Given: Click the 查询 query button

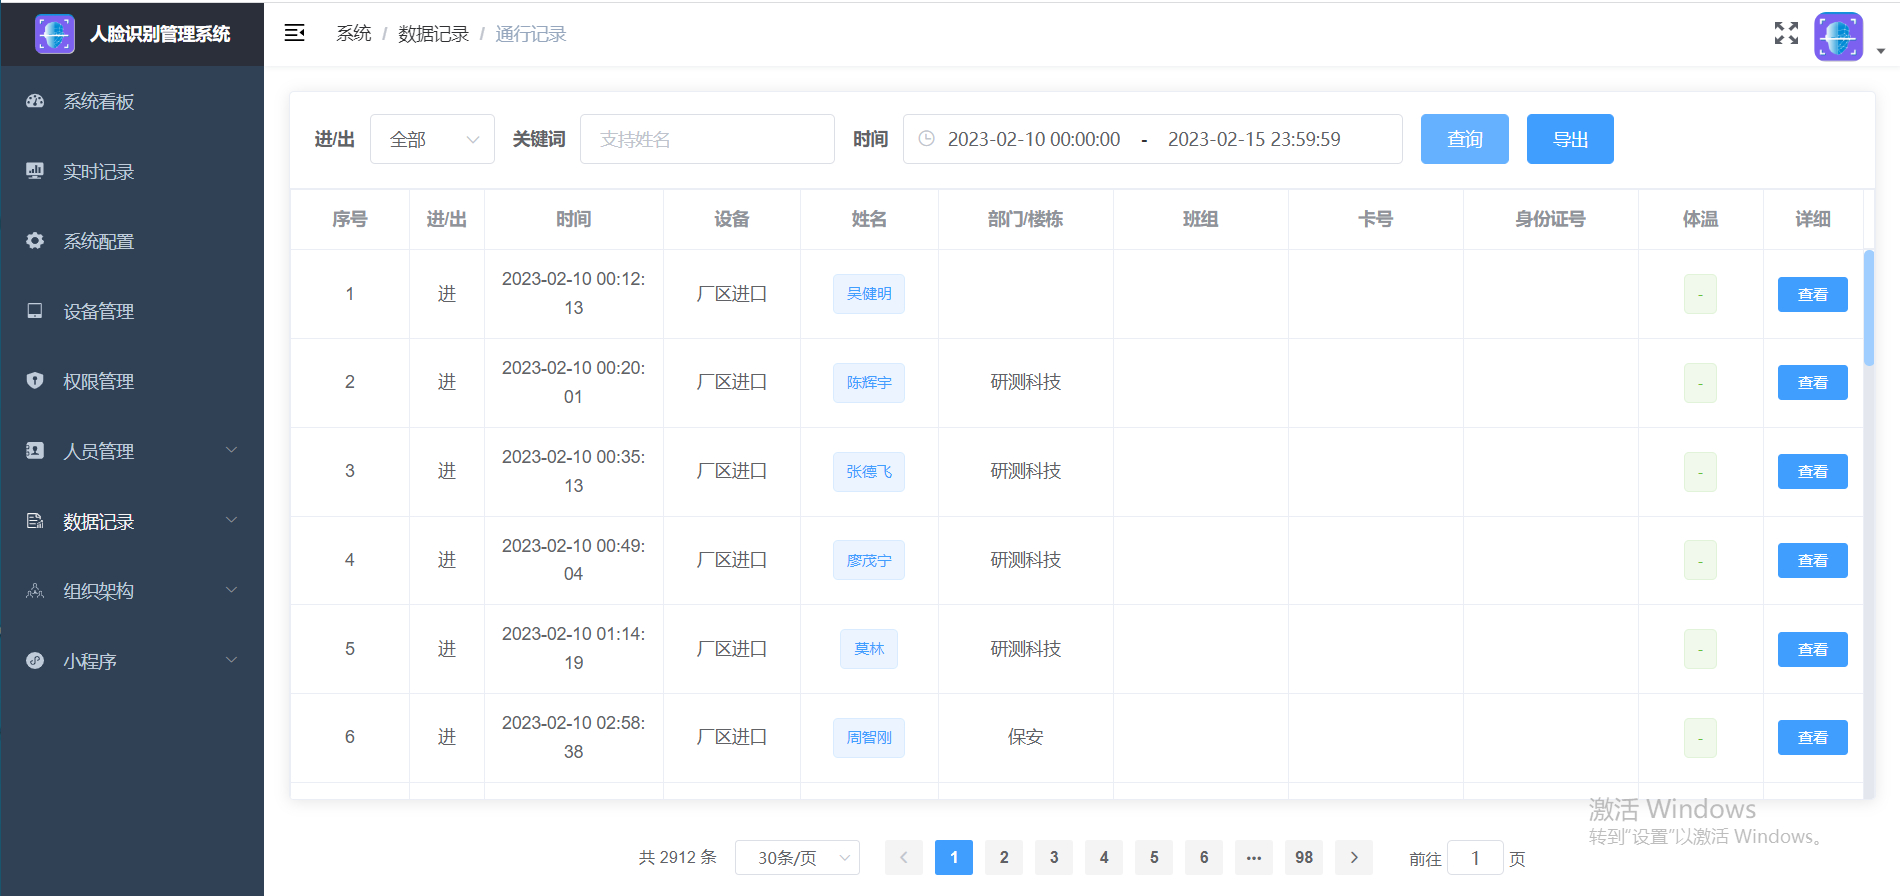Looking at the screenshot, I should [x=1464, y=139].
